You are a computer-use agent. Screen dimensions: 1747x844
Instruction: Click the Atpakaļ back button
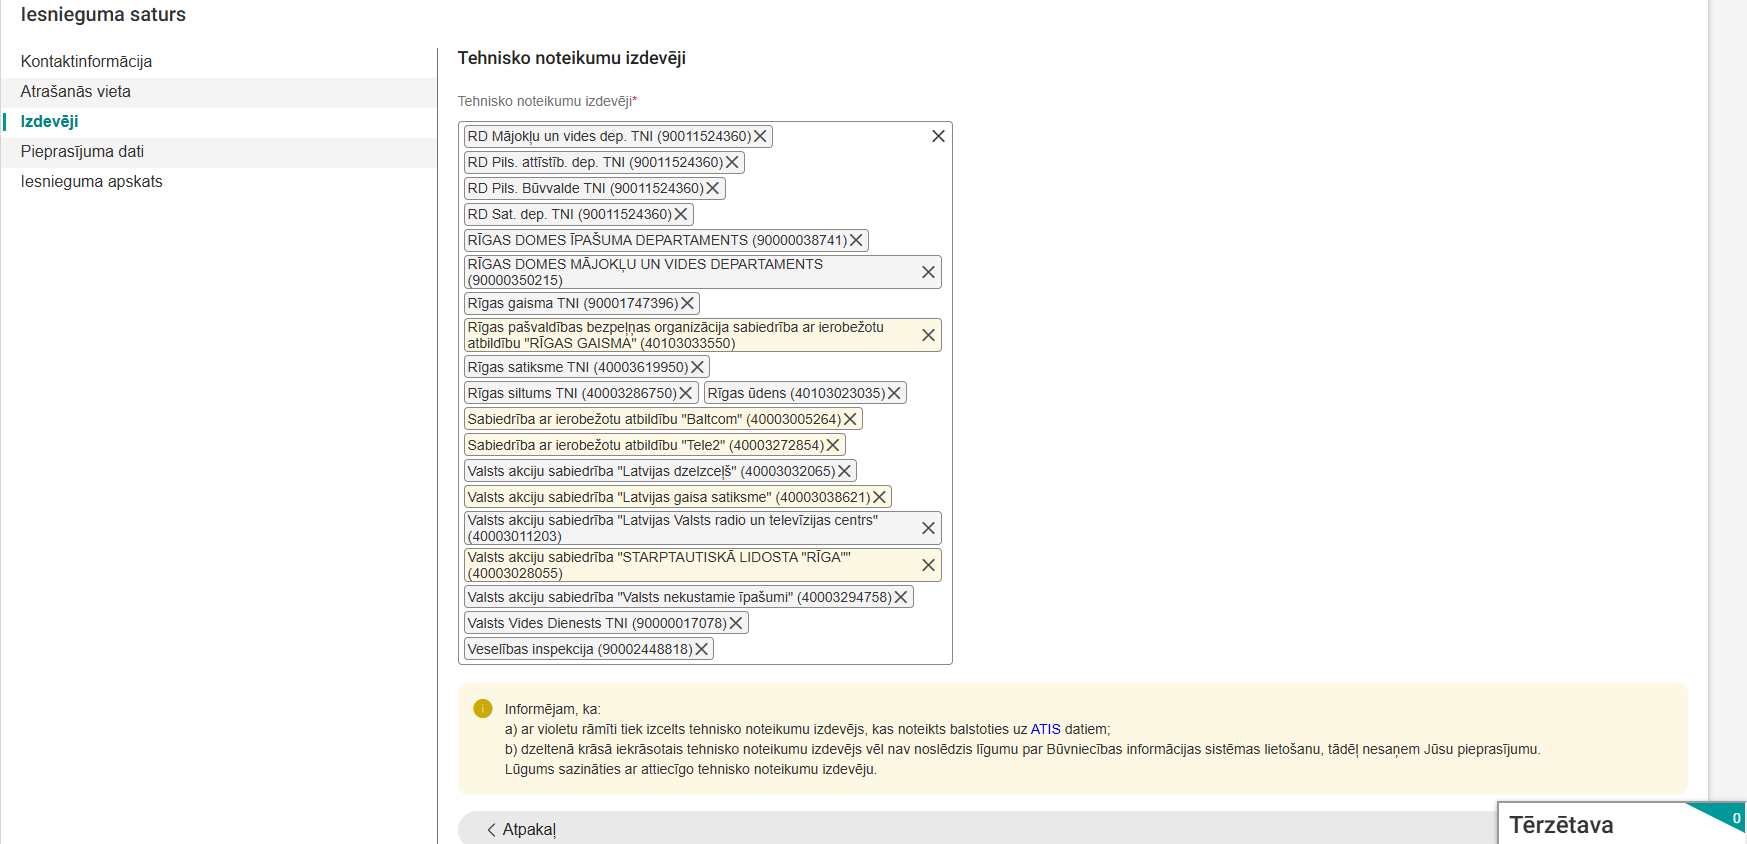(521, 829)
